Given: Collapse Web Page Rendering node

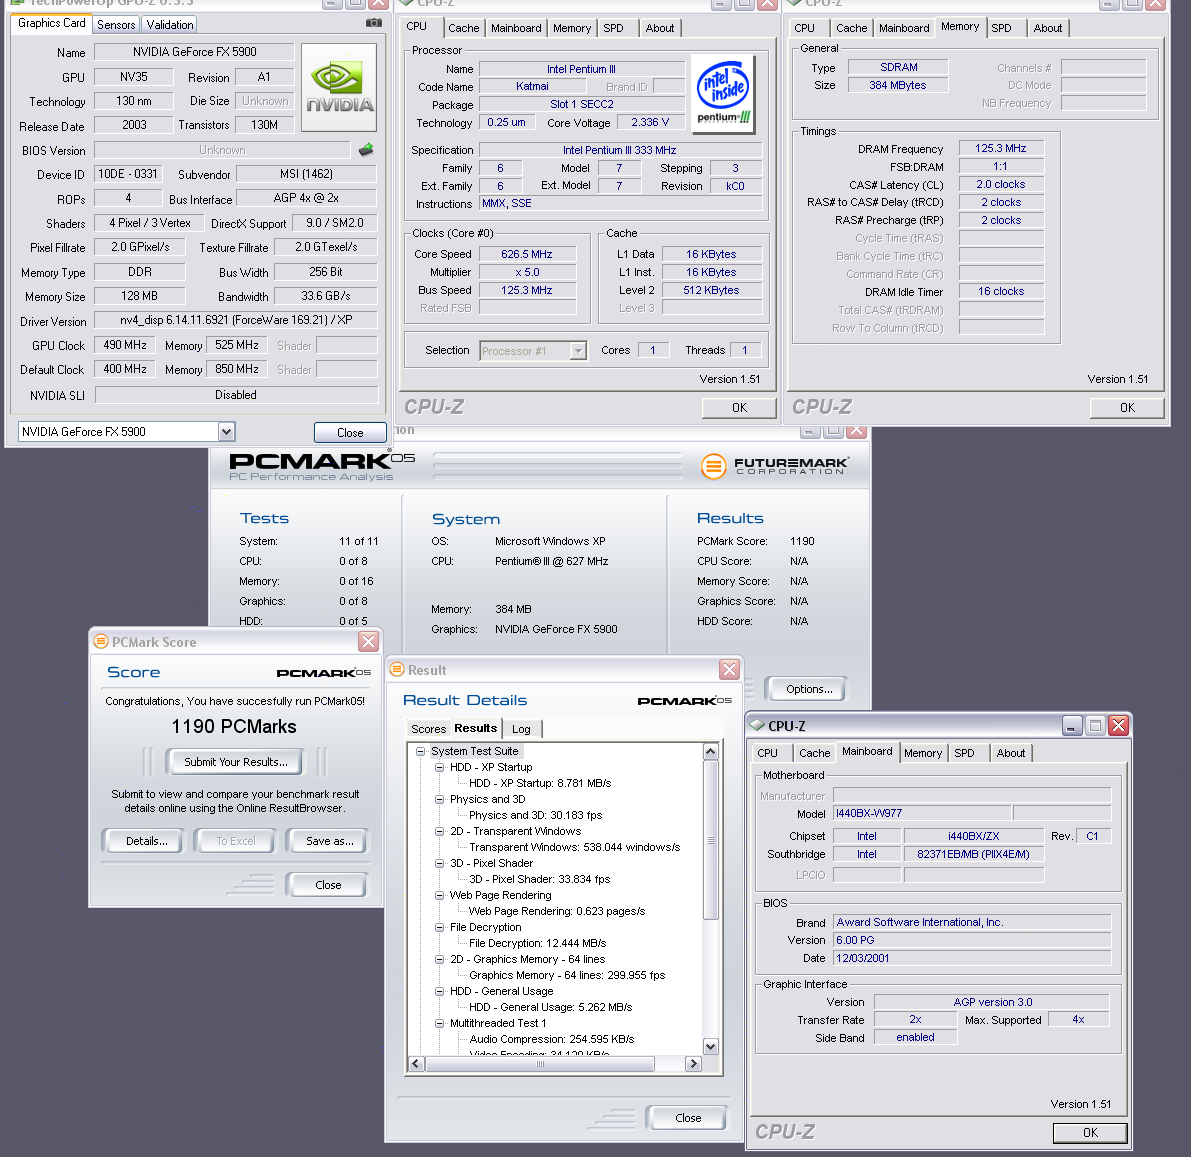Looking at the screenshot, I should [439, 895].
